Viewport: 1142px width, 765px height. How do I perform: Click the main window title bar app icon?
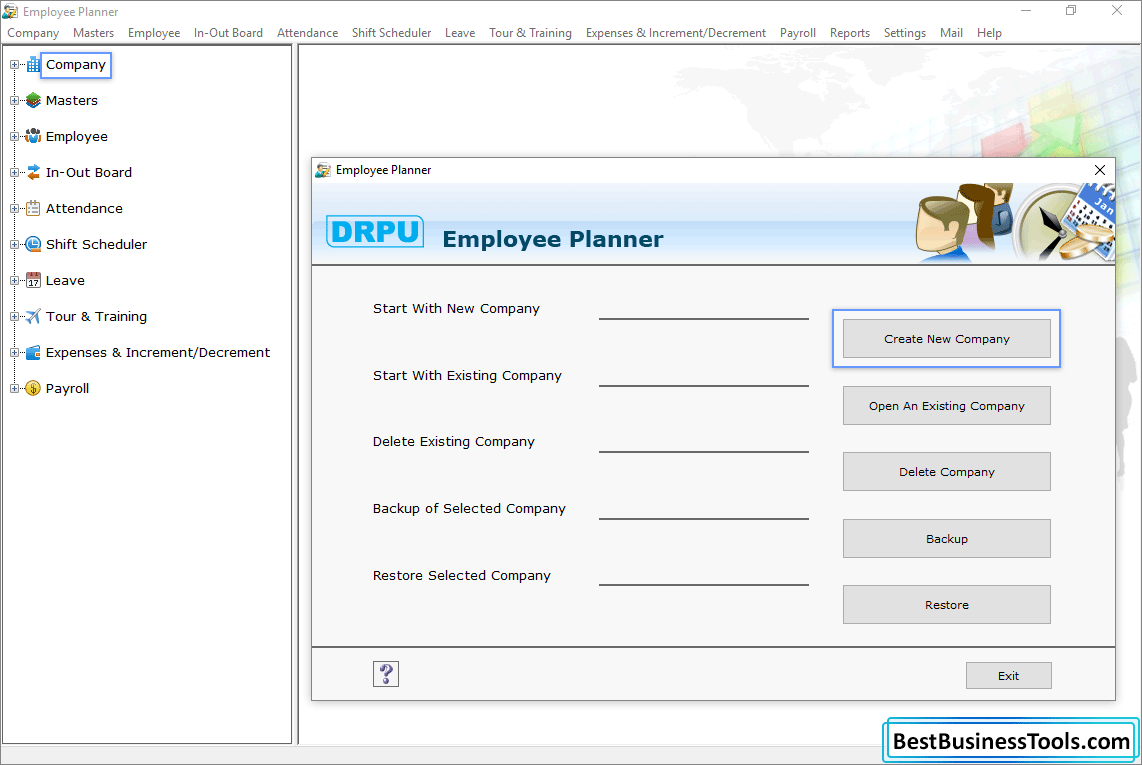click(10, 12)
